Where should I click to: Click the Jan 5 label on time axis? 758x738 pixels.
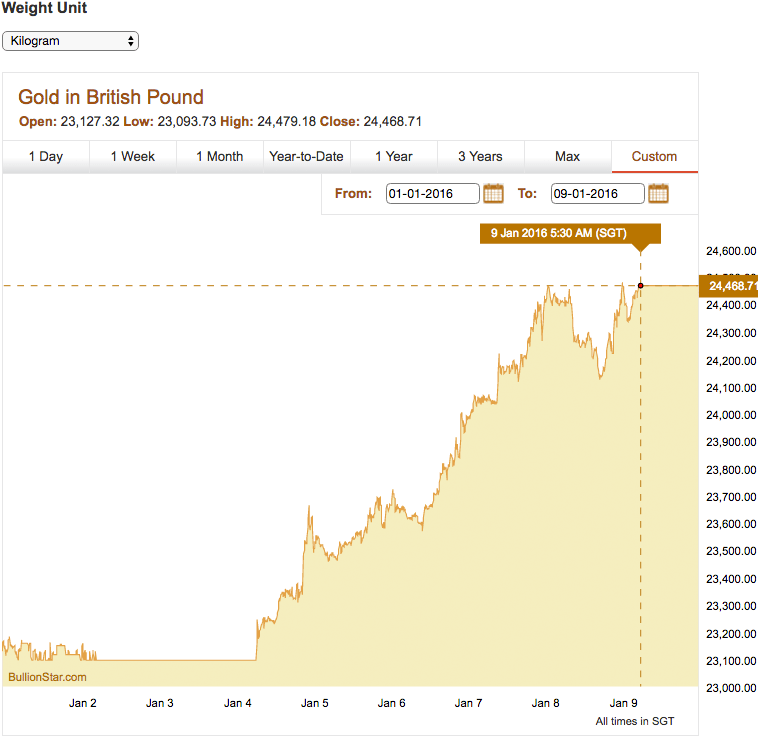(x=315, y=703)
